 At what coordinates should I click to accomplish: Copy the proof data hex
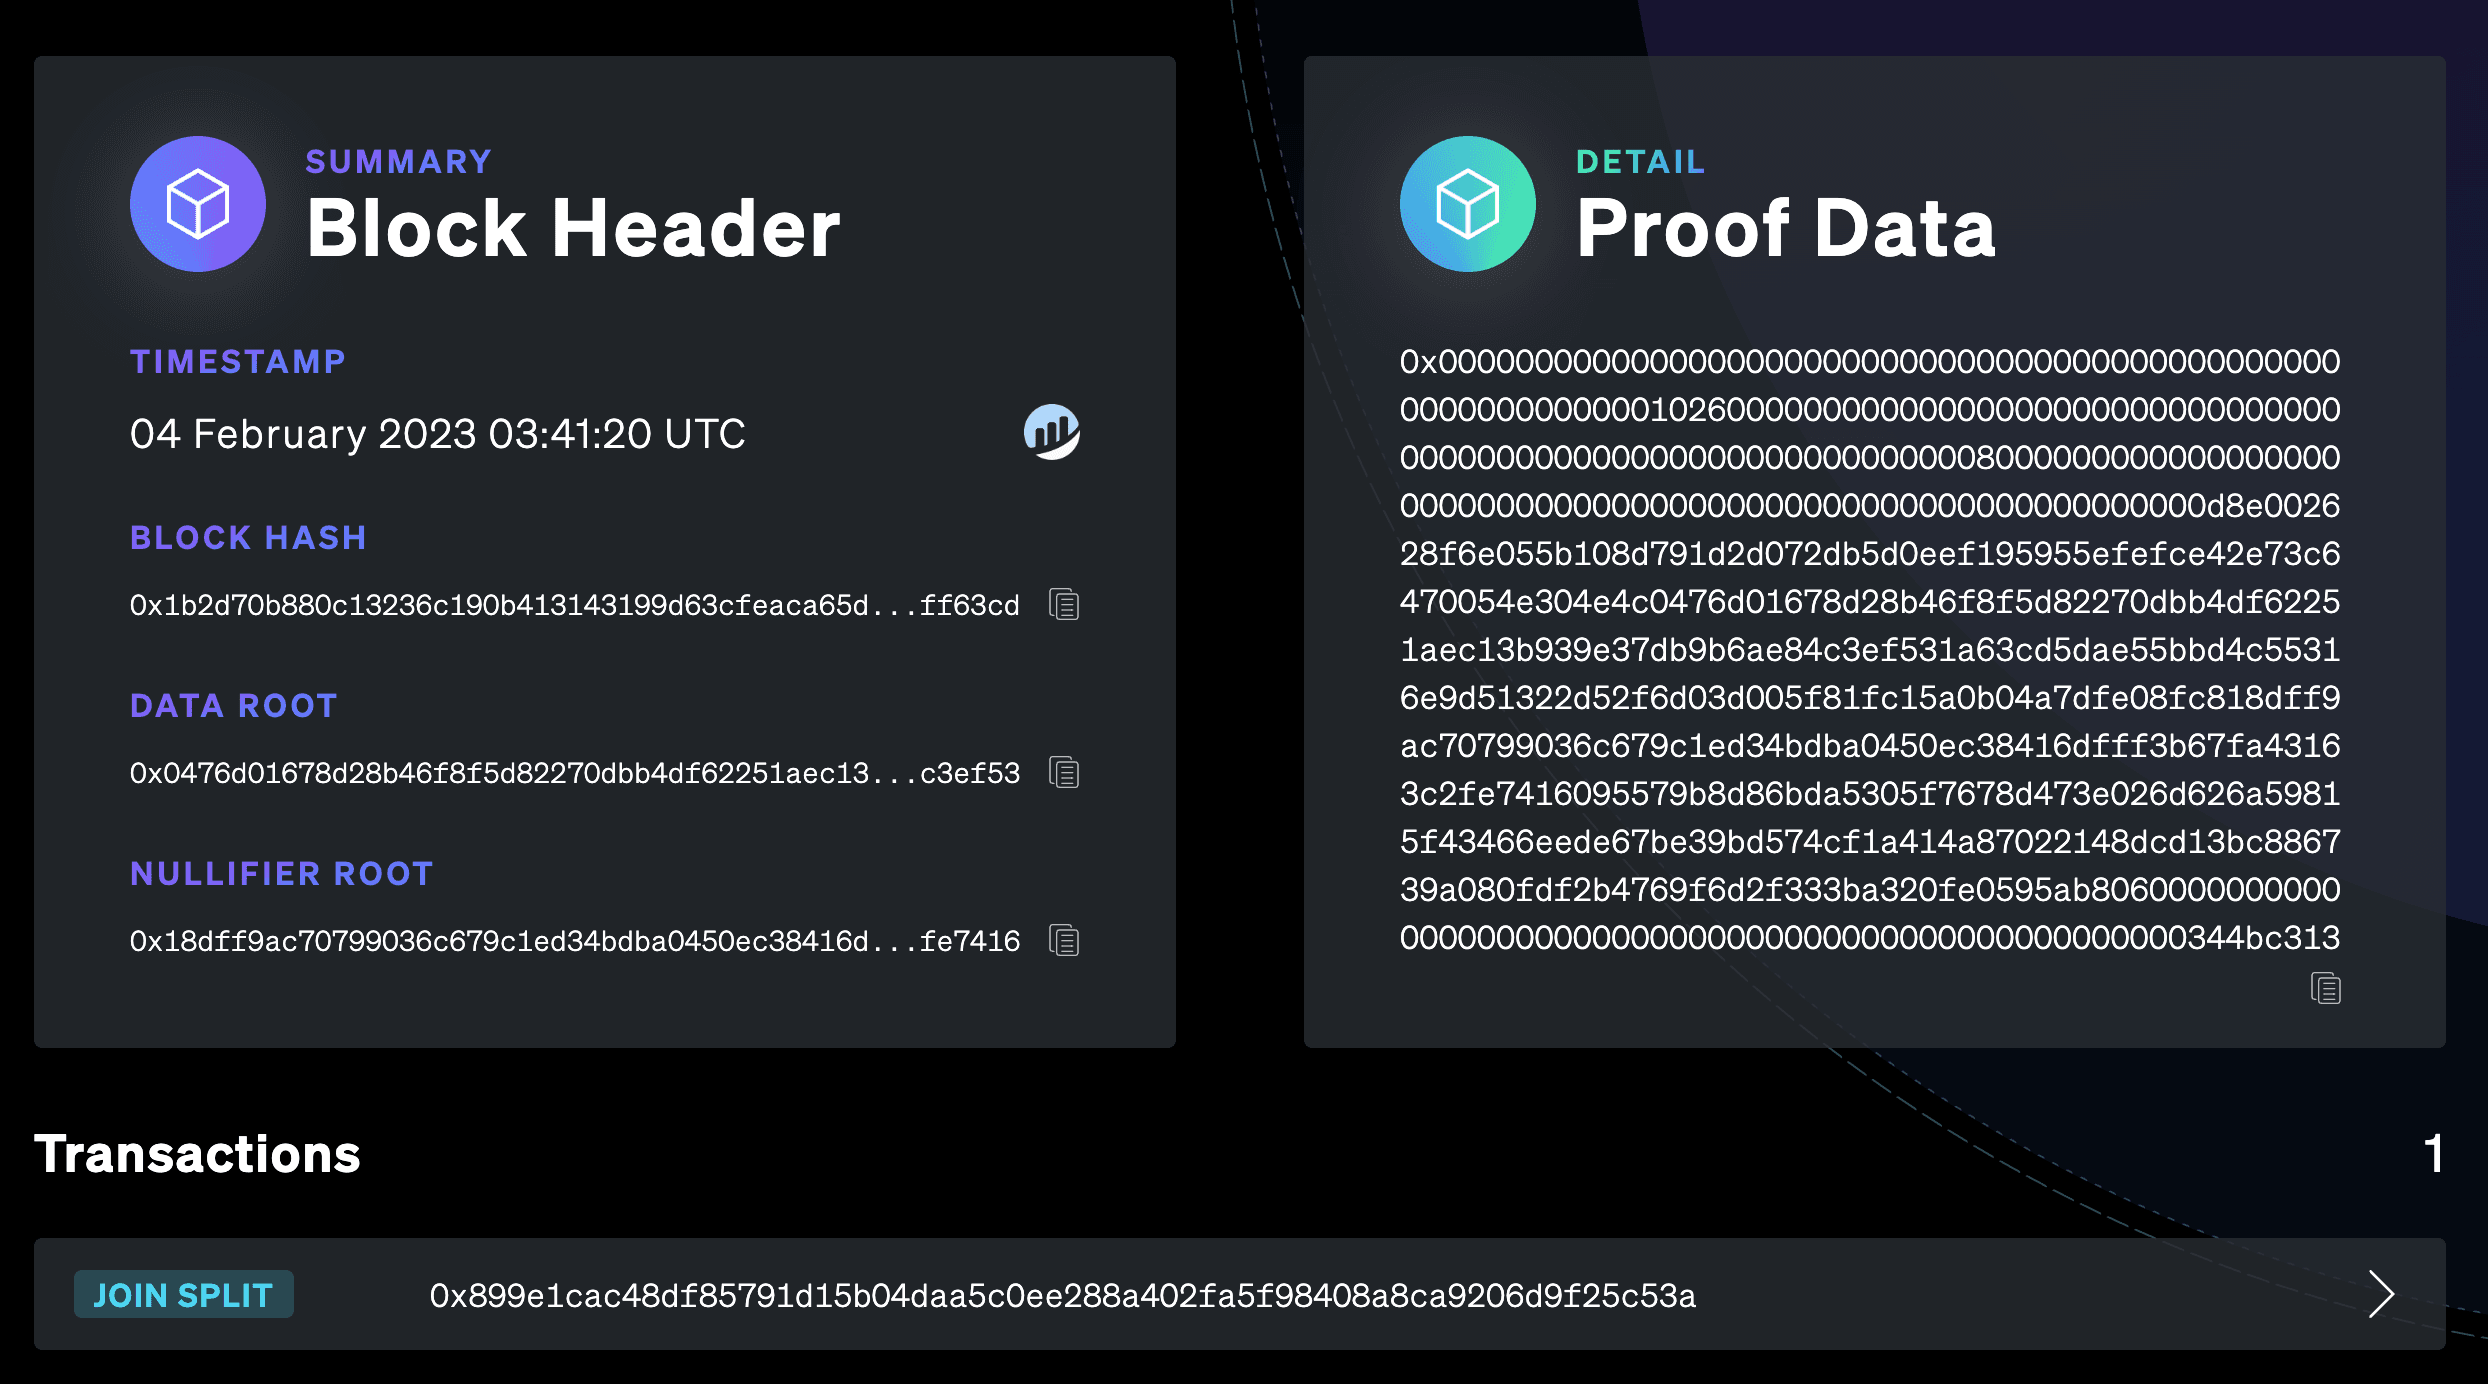click(x=2325, y=989)
